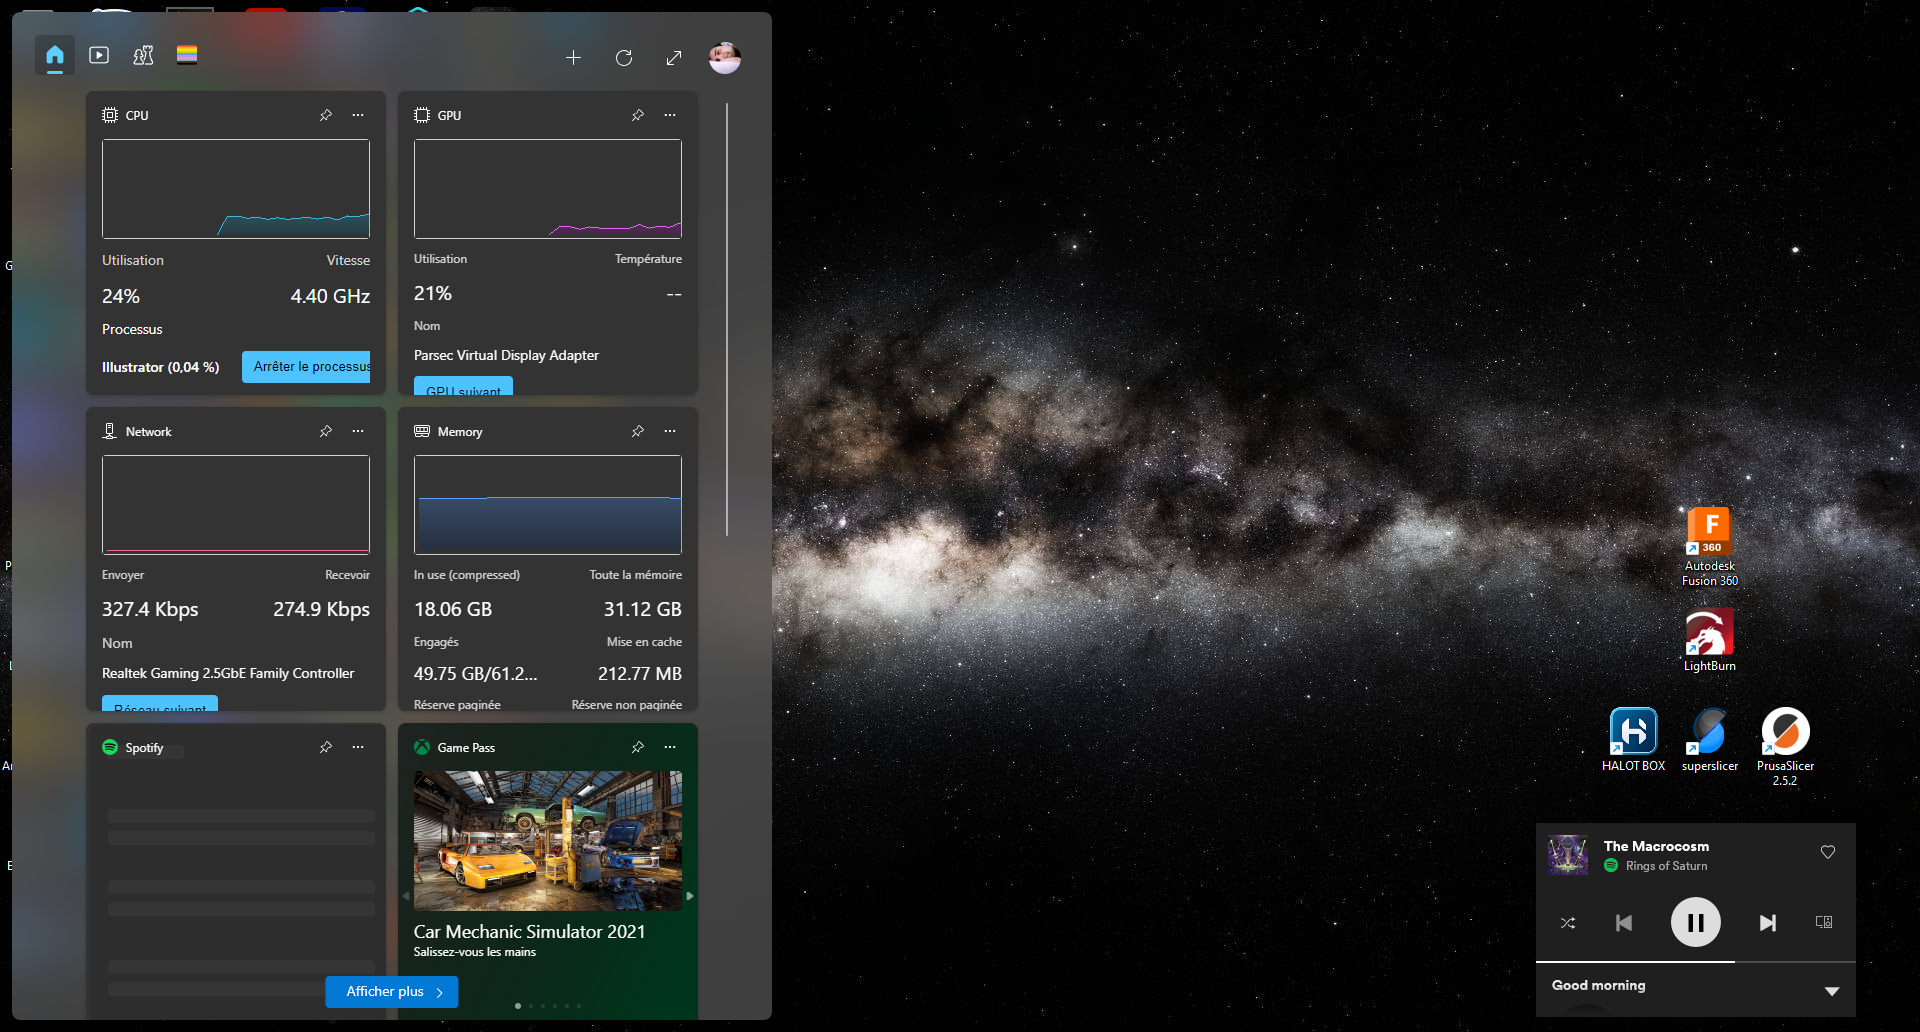
Task: Click the 4.40 GHz speed value
Action: 330,296
